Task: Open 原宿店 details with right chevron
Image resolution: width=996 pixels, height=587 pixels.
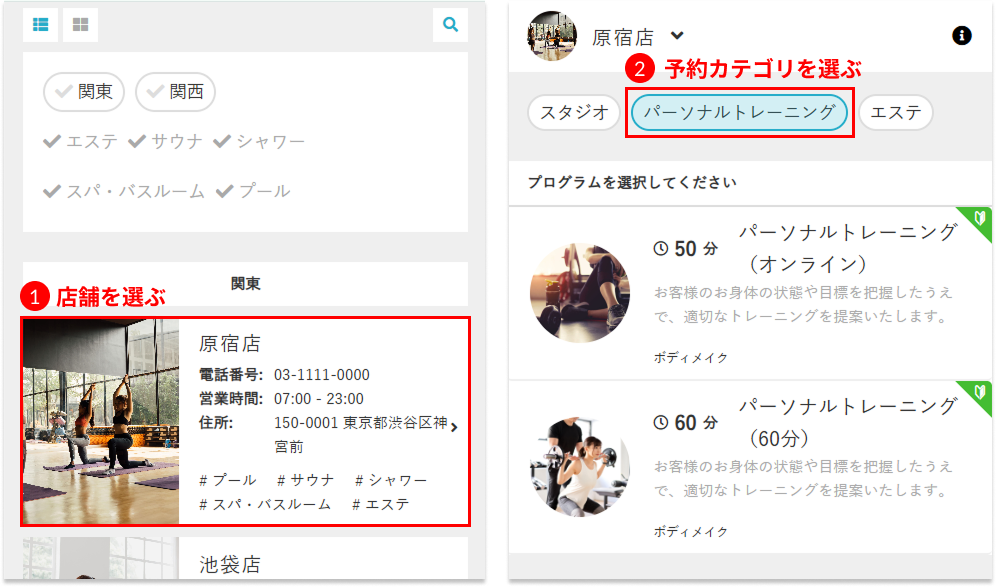Action: [454, 427]
